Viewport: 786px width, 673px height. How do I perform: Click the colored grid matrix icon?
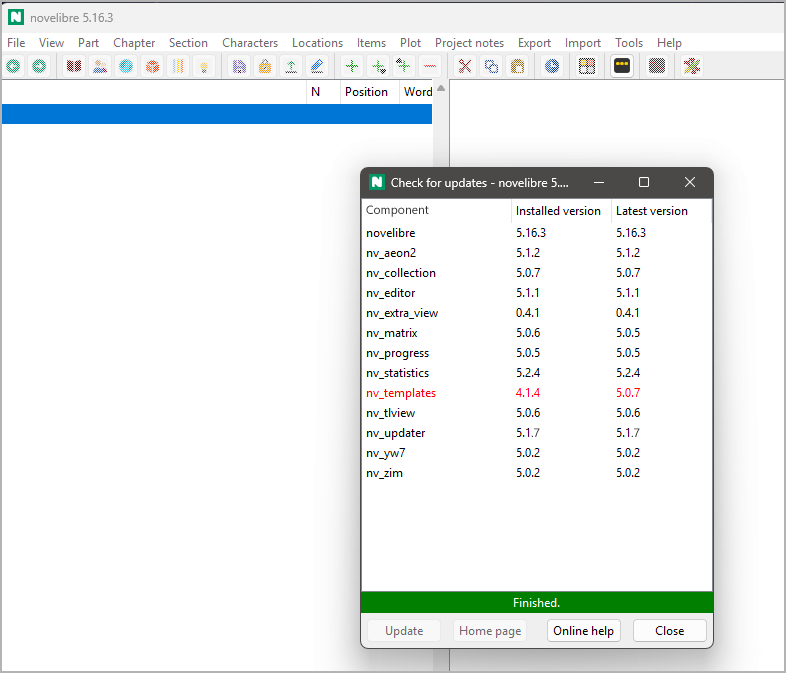pos(587,66)
